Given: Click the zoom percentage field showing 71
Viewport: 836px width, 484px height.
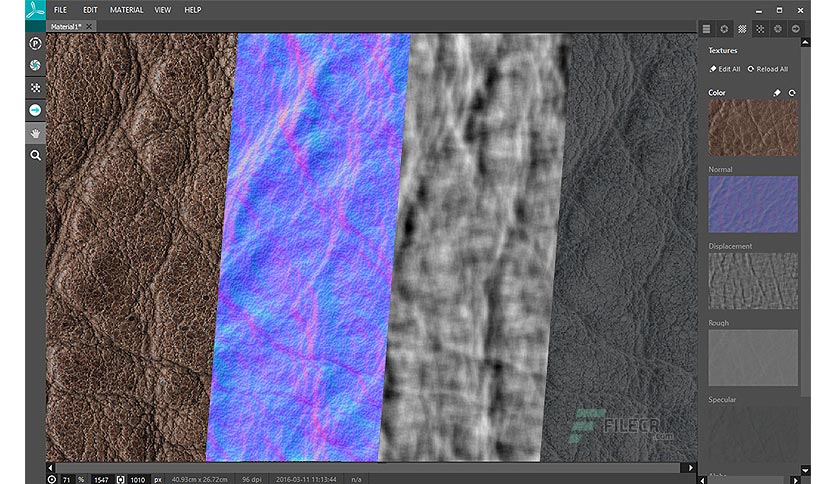Looking at the screenshot, I should coord(67,479).
